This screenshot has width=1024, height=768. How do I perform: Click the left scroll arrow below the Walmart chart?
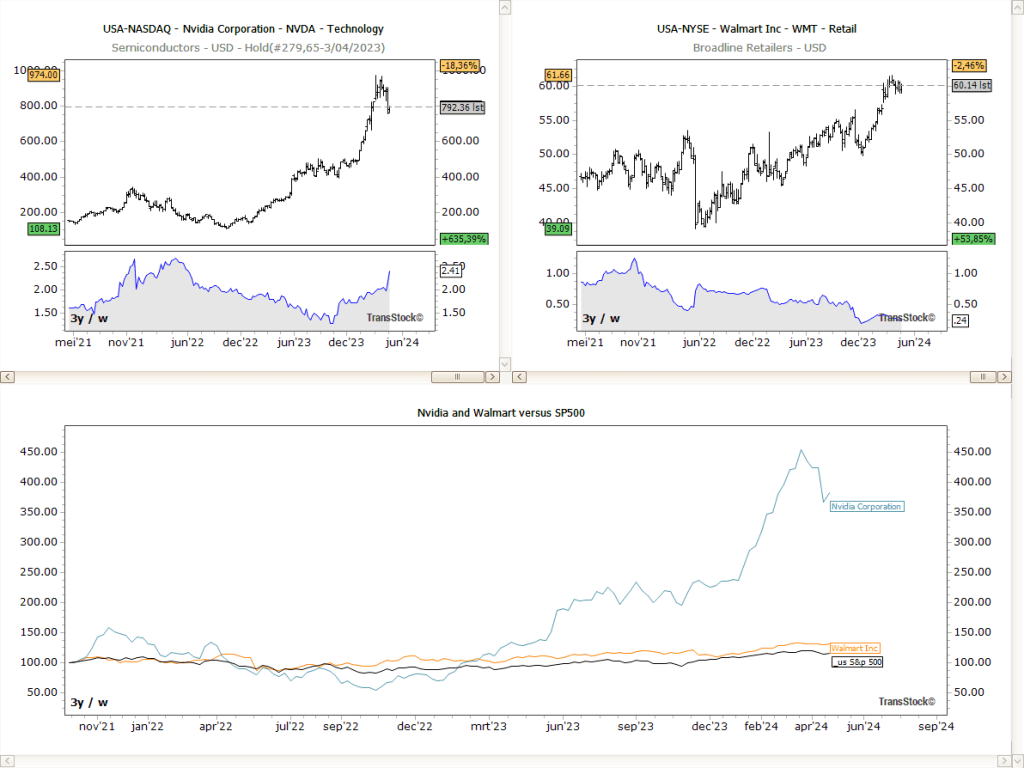coord(519,378)
